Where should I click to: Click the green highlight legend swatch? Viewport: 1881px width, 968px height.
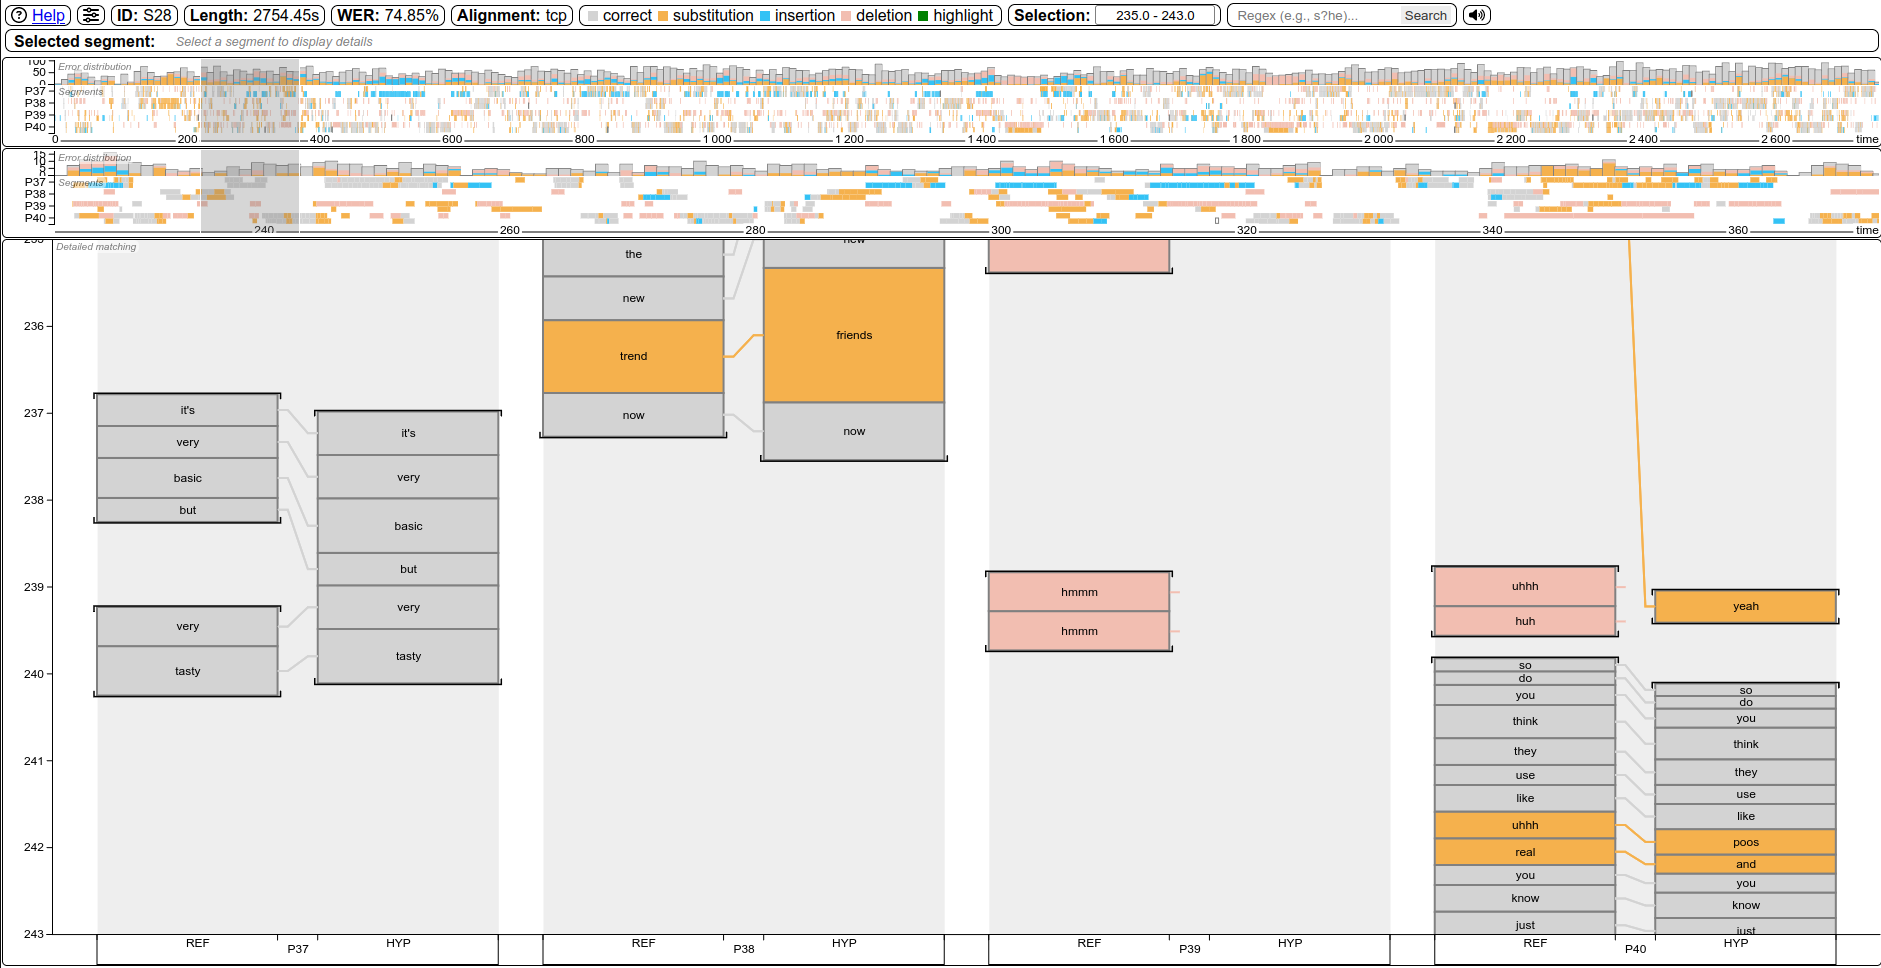[923, 16]
